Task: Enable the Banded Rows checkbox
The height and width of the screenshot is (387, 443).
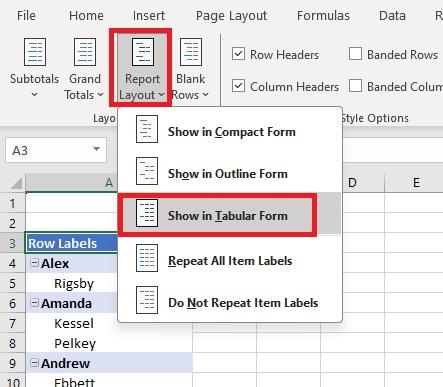Action: (x=355, y=54)
